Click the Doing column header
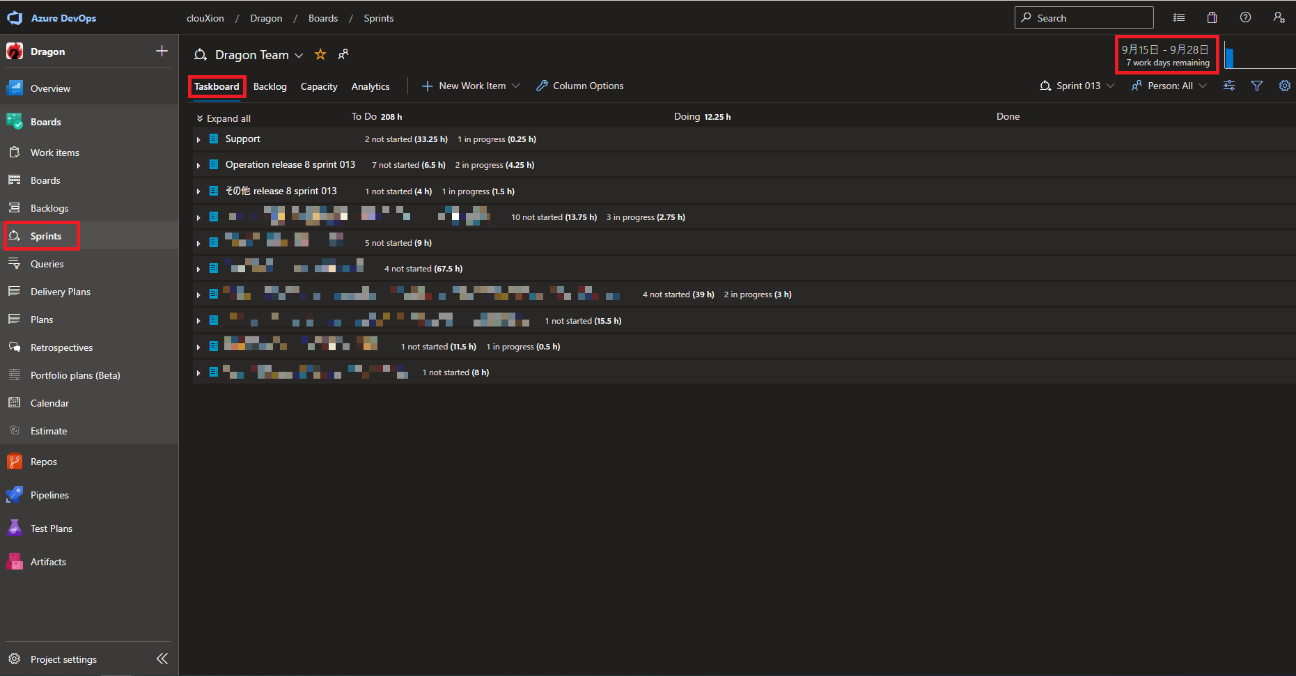This screenshot has width=1296, height=676. 702,117
